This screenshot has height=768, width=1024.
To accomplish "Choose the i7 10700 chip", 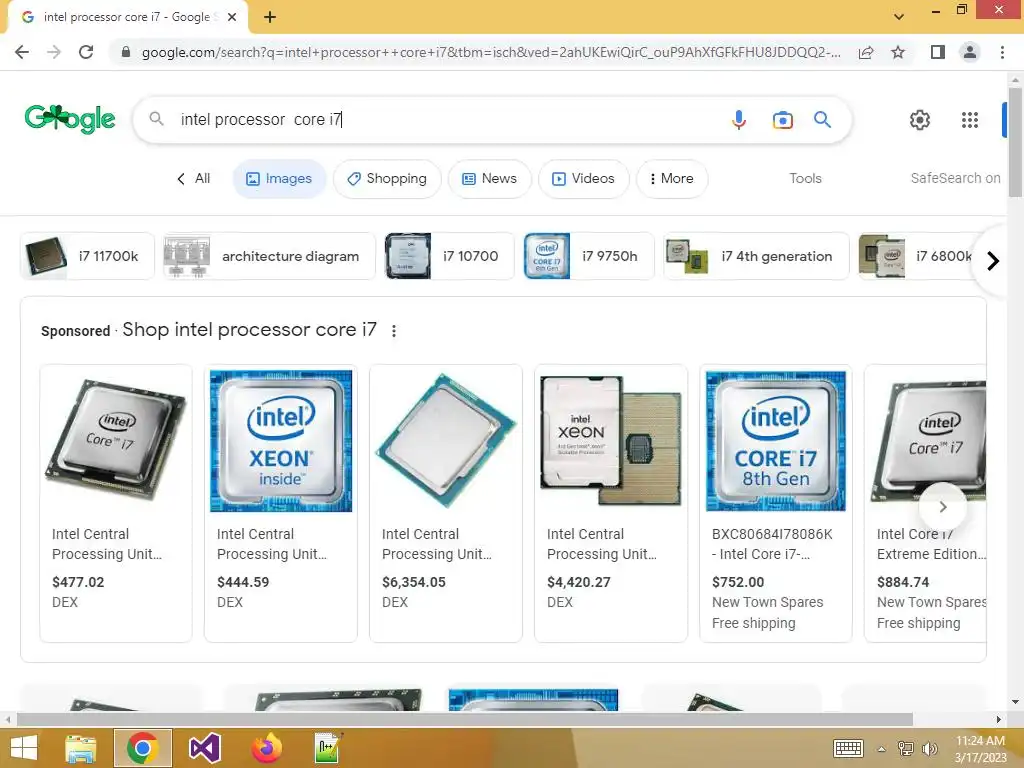I will point(449,256).
